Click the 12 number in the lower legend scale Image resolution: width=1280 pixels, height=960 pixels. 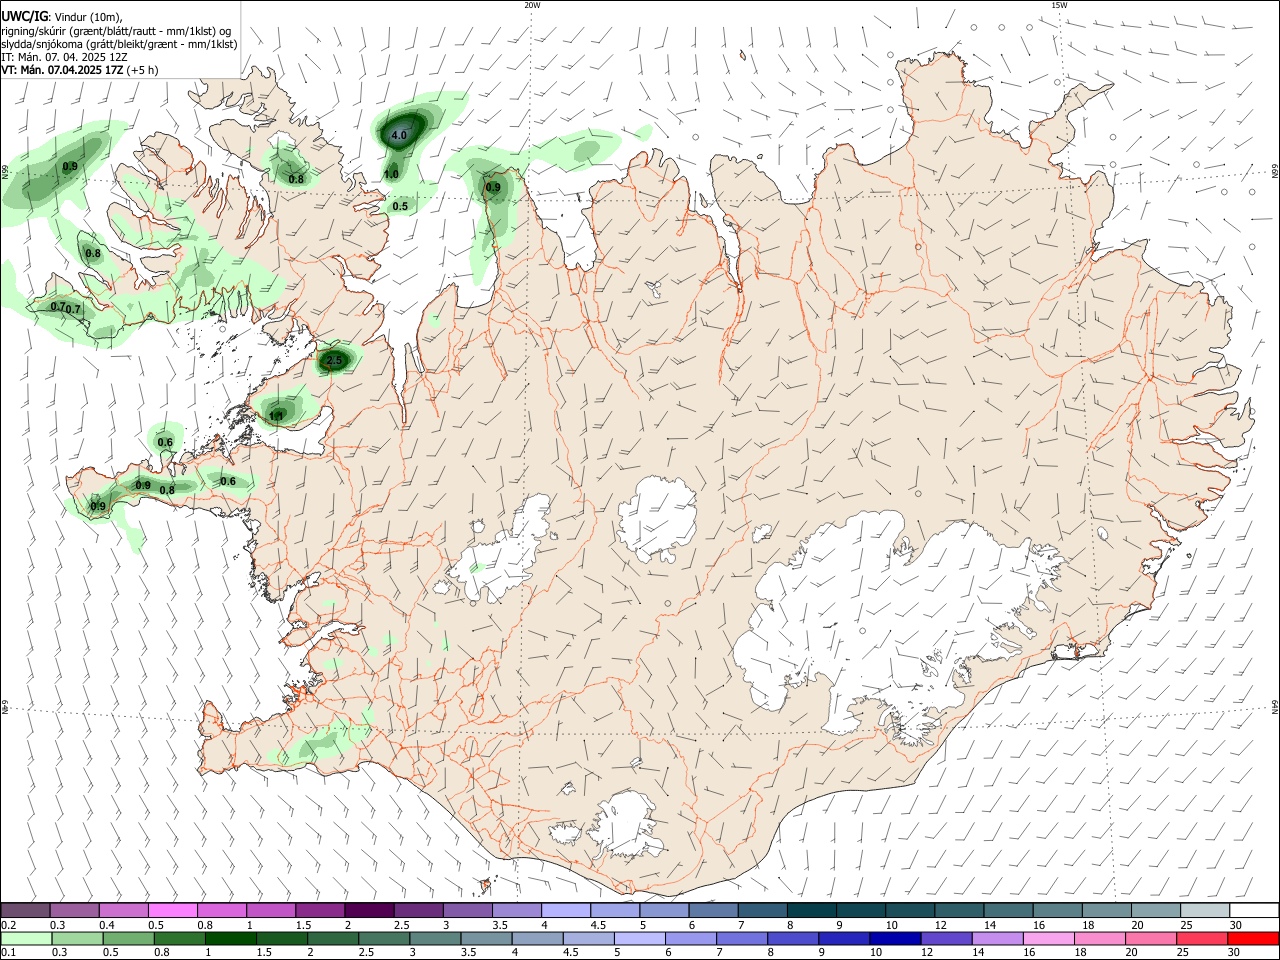pos(927,953)
